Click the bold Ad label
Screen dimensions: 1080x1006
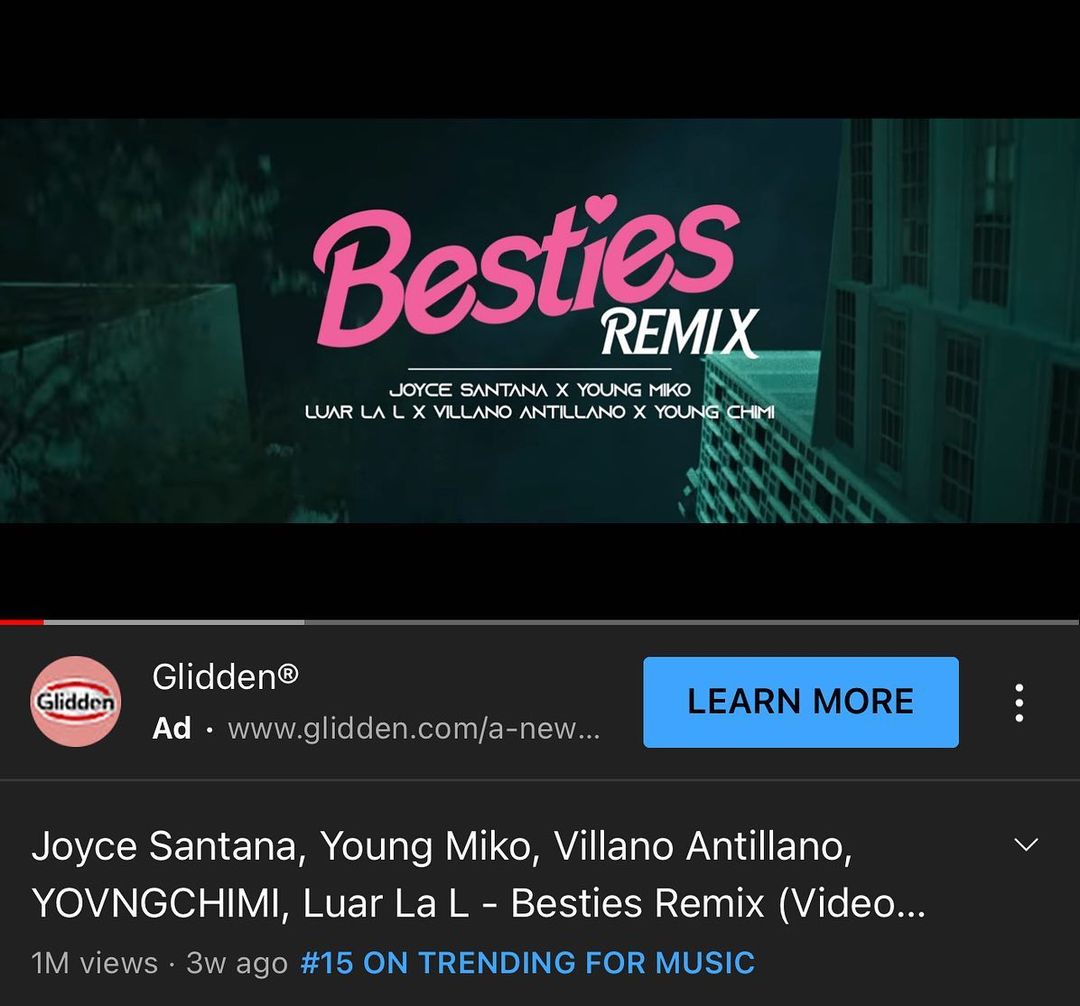pos(172,729)
